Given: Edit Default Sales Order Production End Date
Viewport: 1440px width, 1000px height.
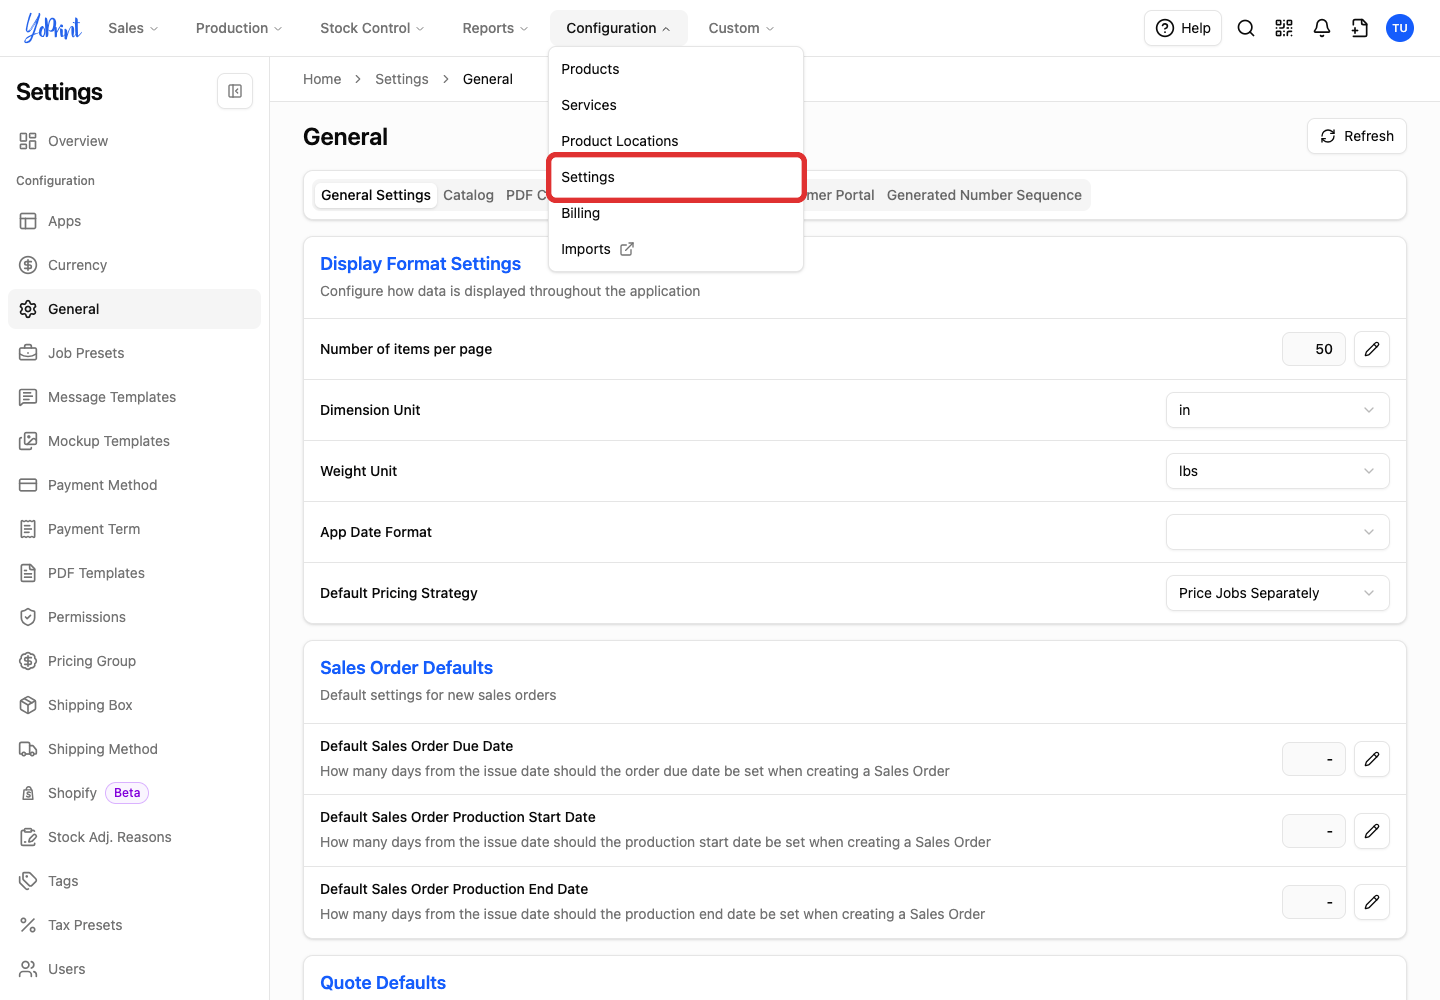Looking at the screenshot, I should point(1372,902).
